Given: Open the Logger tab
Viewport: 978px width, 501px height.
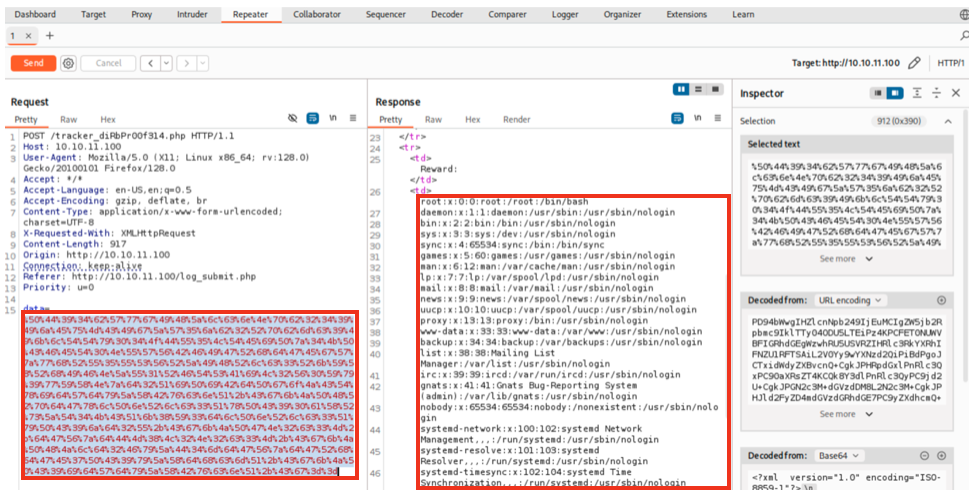Looking at the screenshot, I should (565, 14).
